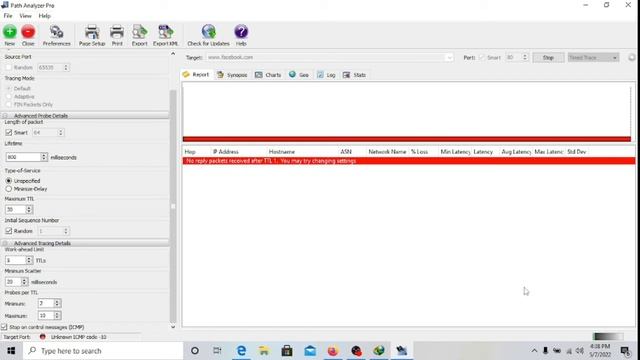Click the green New trace icon
Image resolution: width=640 pixels, height=360 pixels.
point(10,32)
